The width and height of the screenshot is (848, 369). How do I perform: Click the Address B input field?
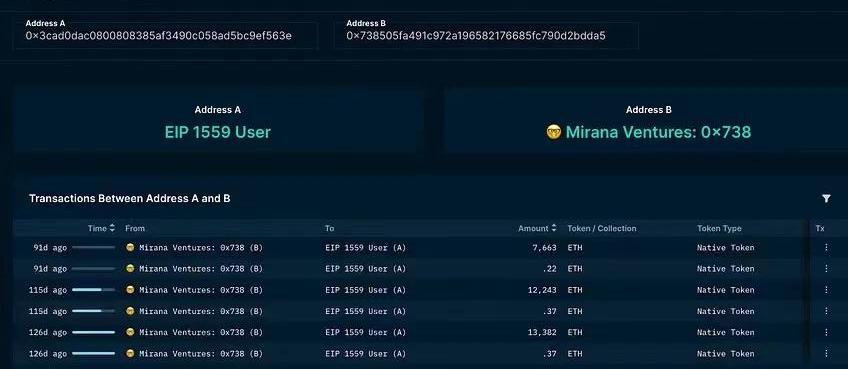[486, 36]
